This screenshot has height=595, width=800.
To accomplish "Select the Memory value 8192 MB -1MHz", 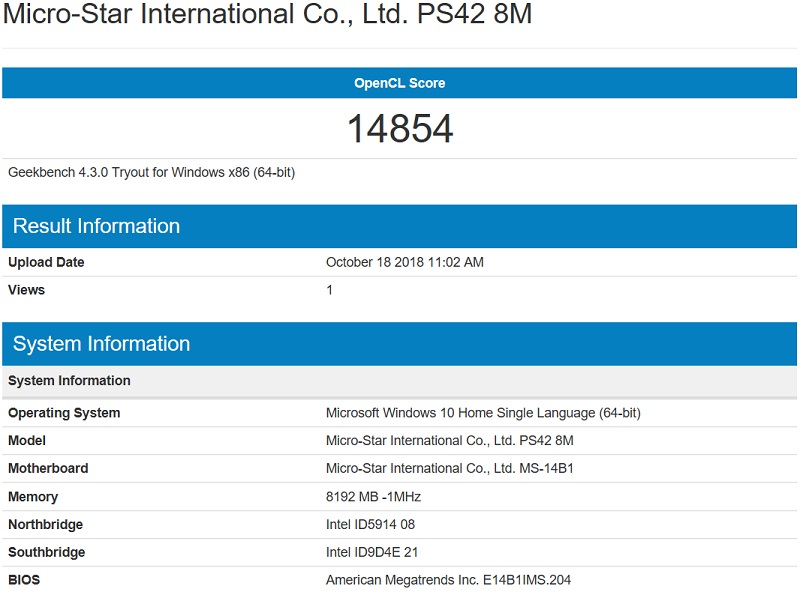I will (373, 497).
